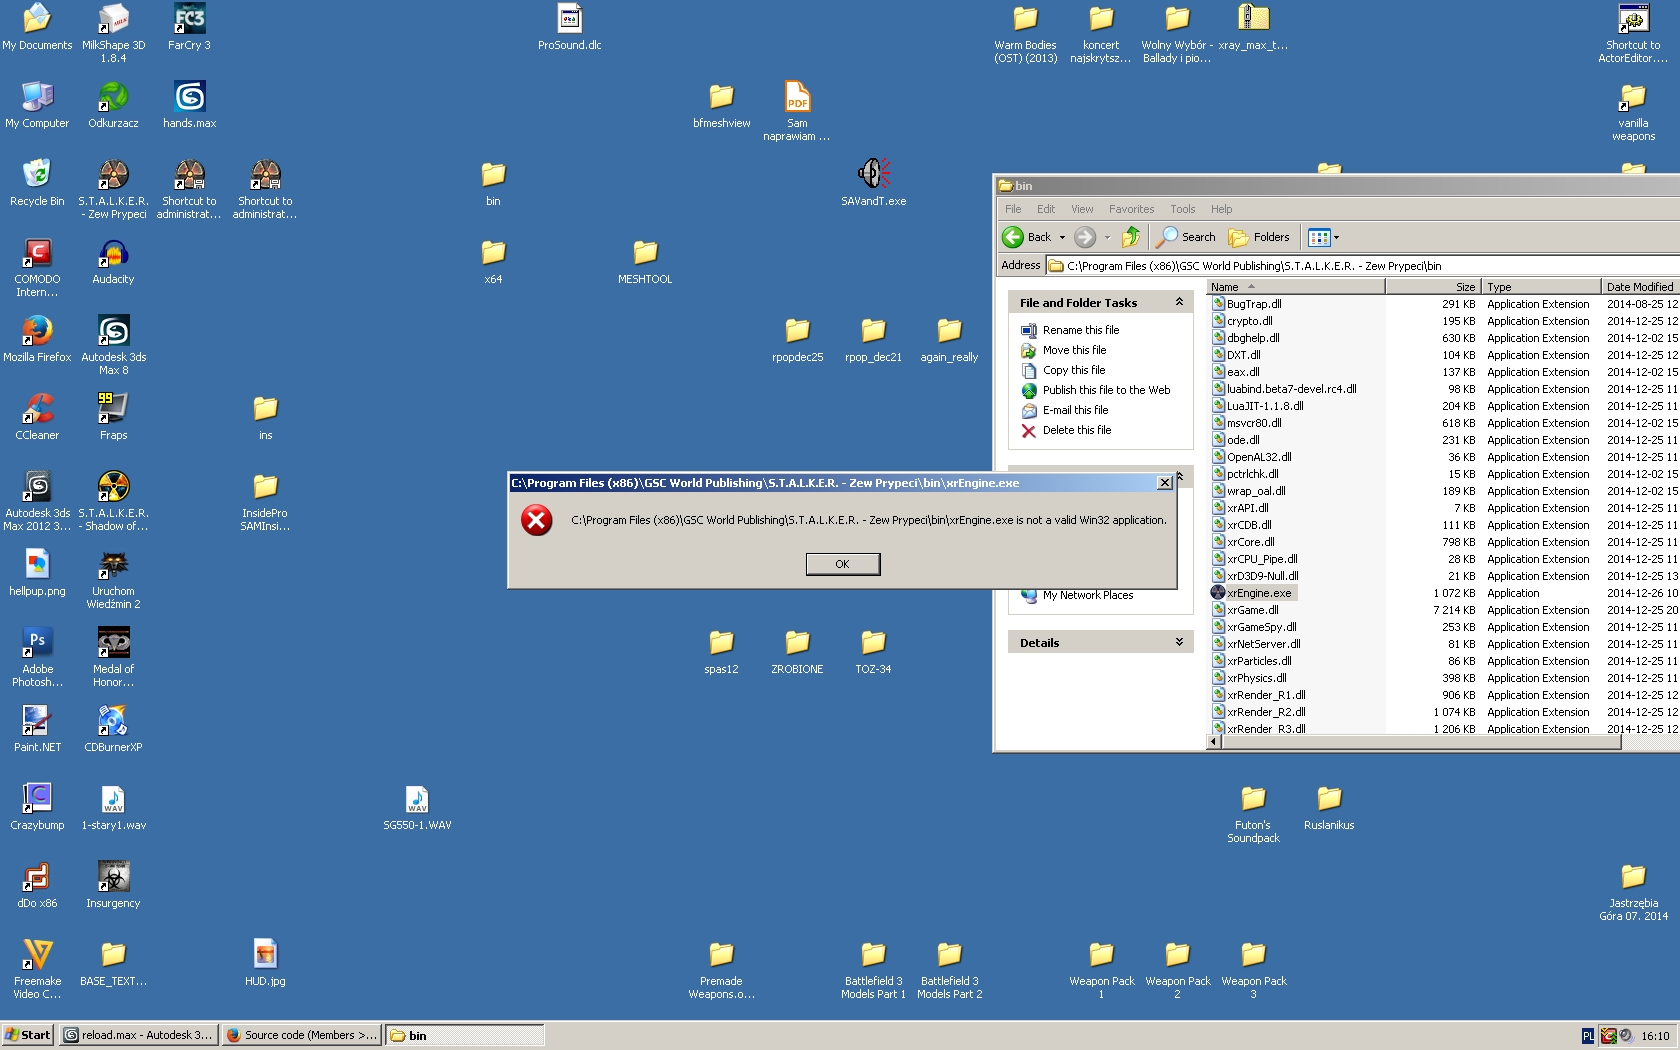This screenshot has width=1680, height=1050.
Task: Select the Insurgency desktop icon
Action: (x=113, y=884)
